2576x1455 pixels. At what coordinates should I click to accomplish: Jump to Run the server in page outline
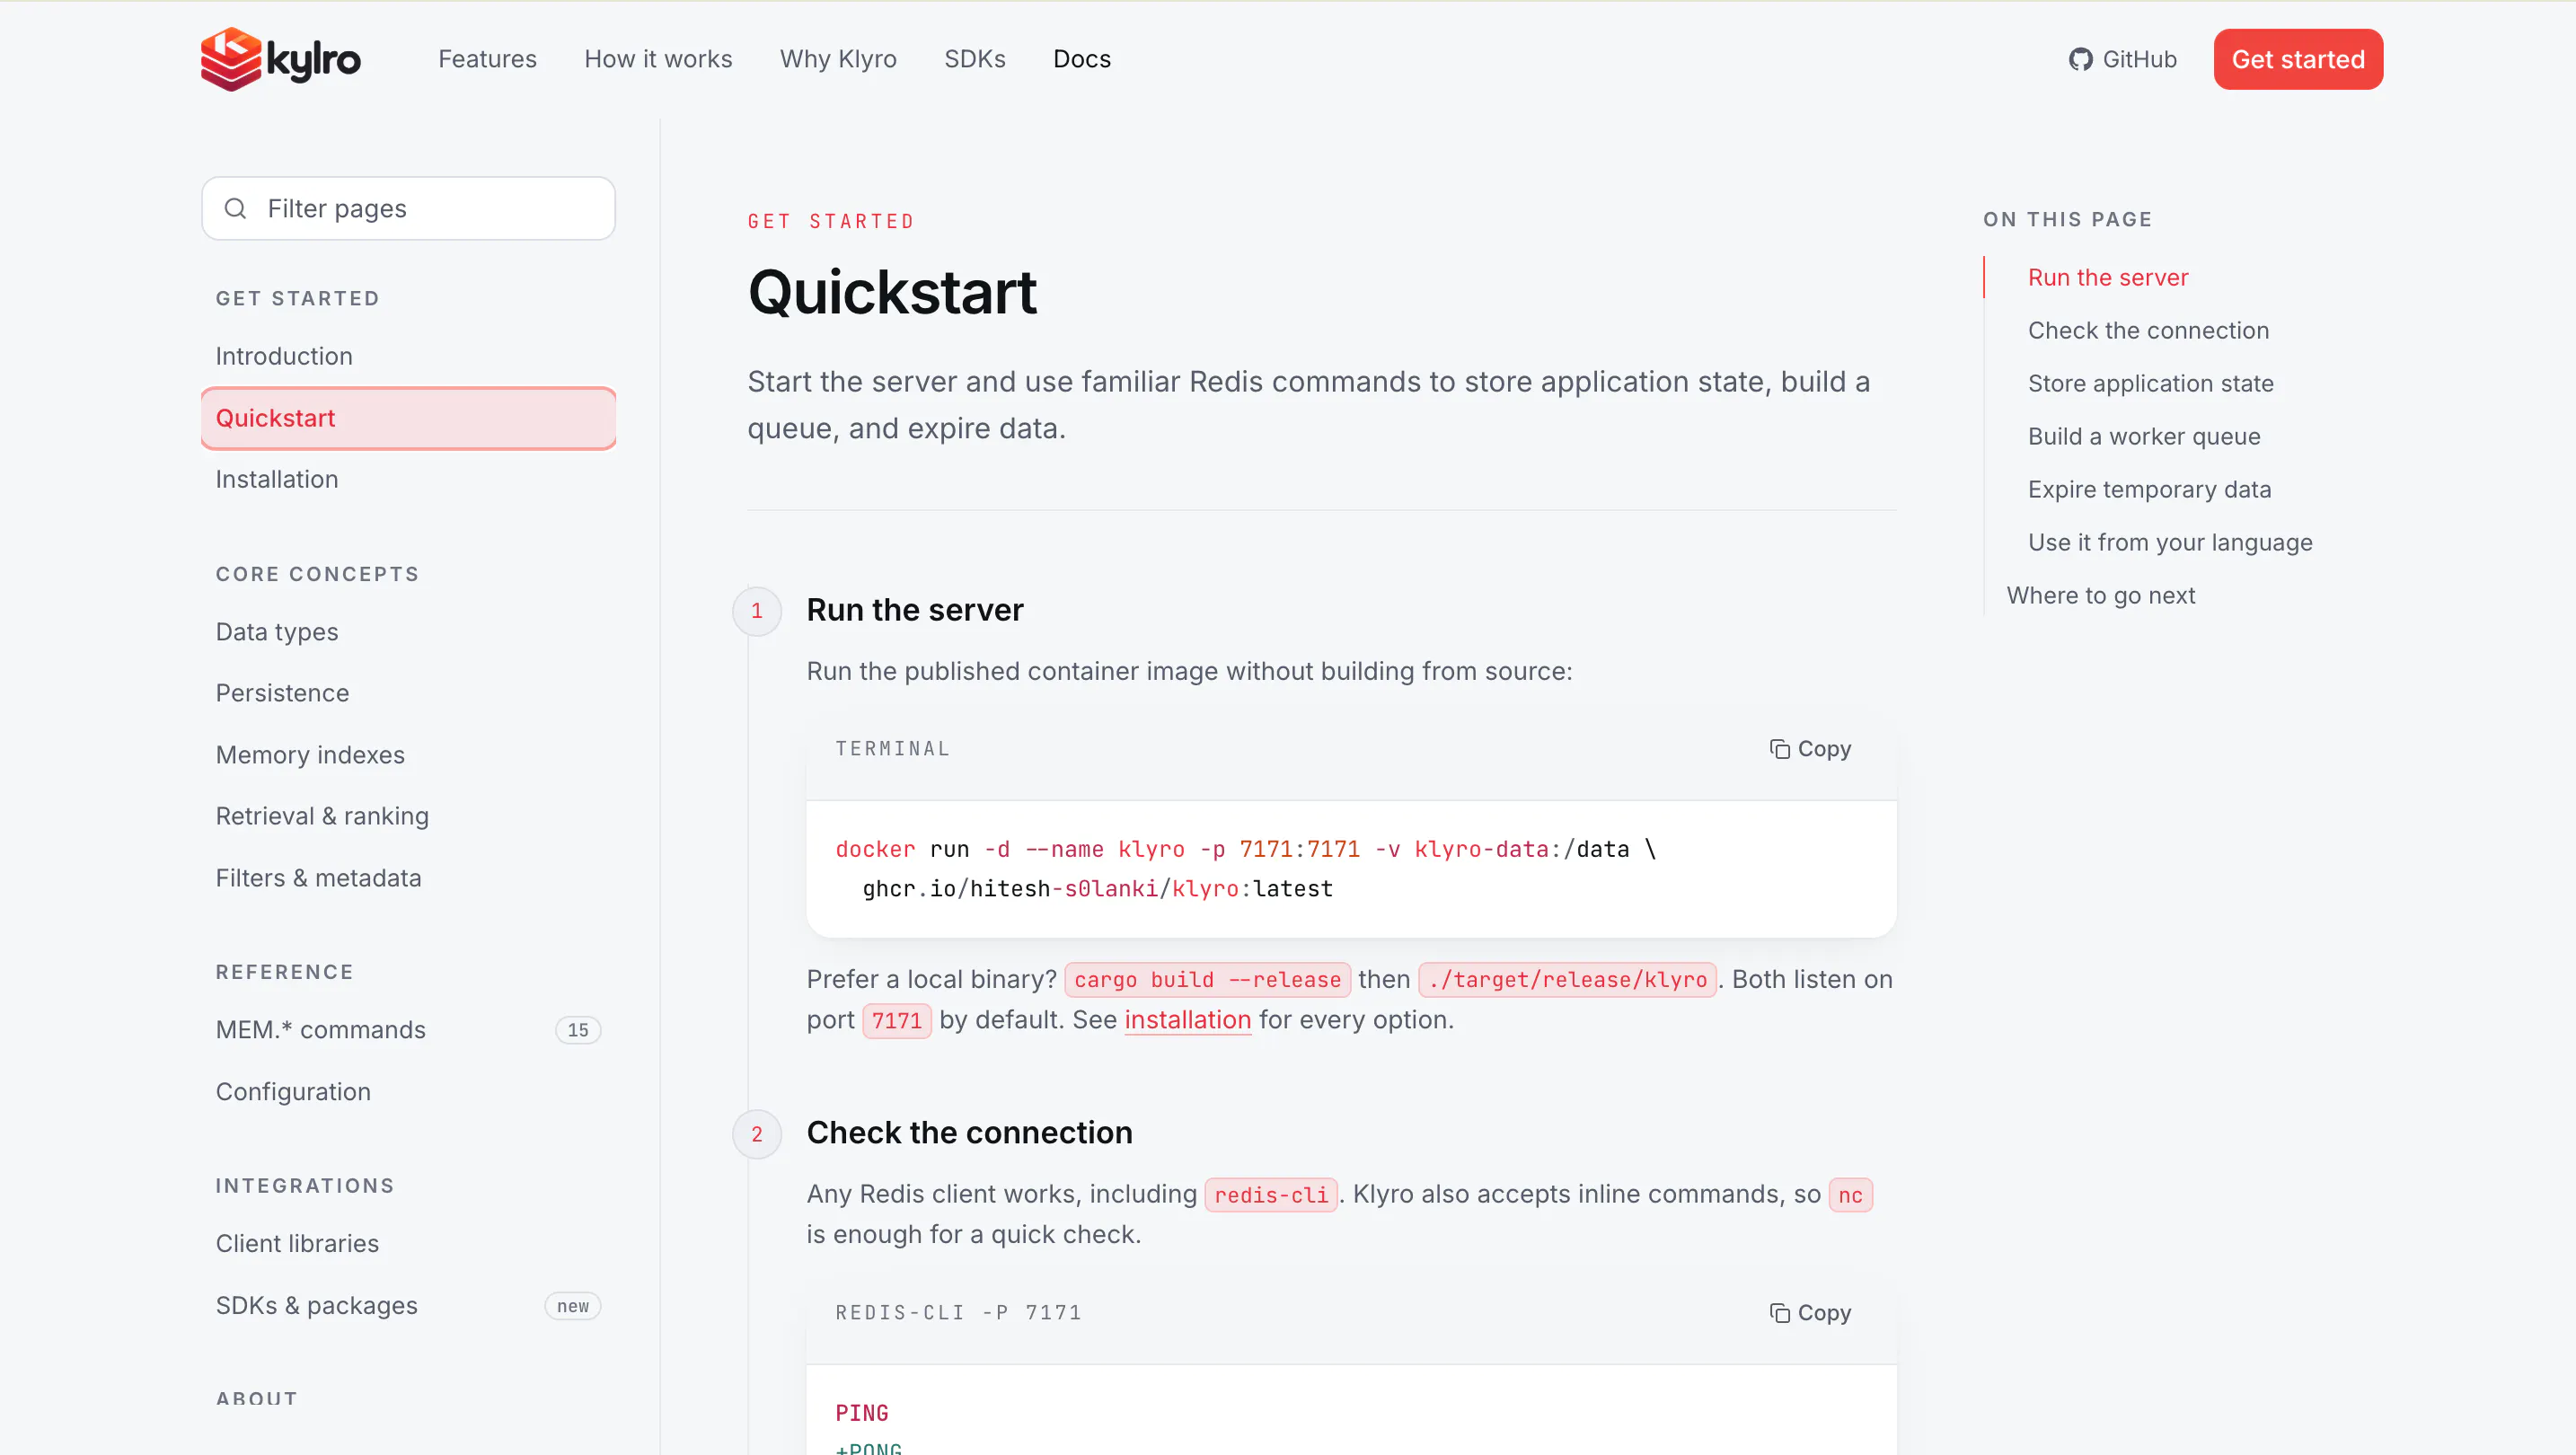tap(2108, 277)
